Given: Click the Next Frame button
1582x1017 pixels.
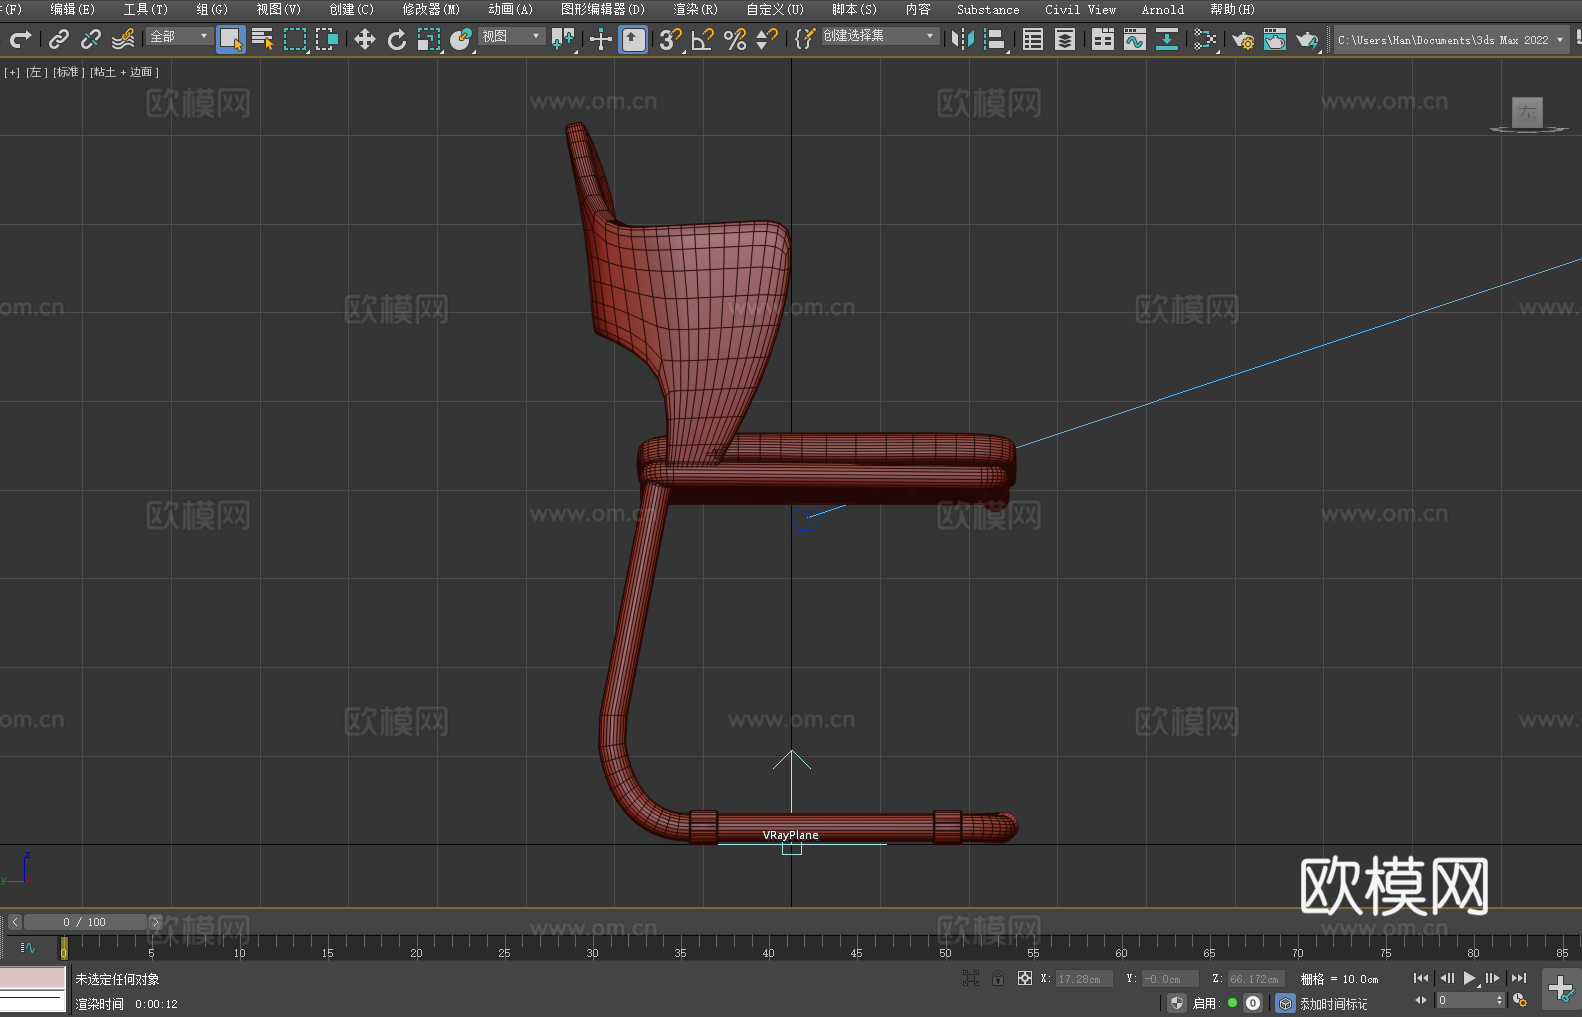Looking at the screenshot, I should pos(1493,978).
